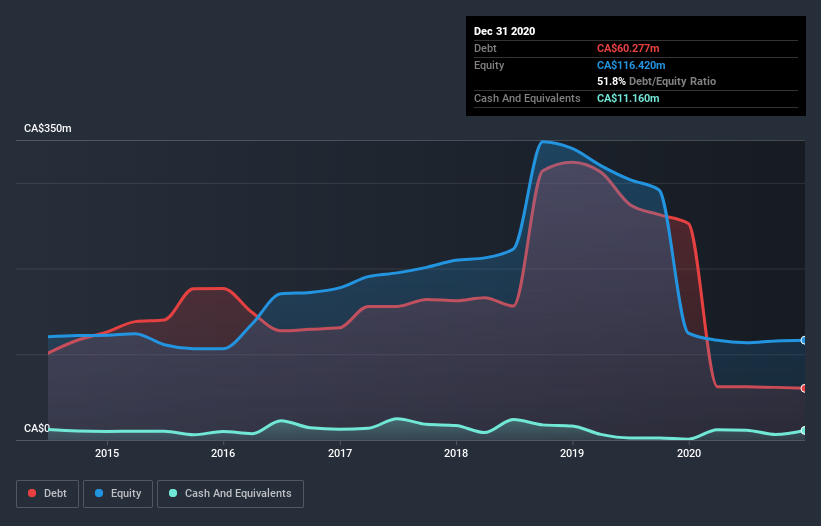Toggle the Debt series legend button
This screenshot has height=526, width=821.
[47, 494]
